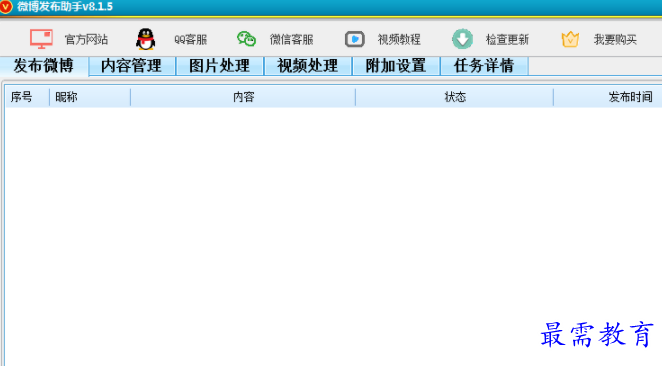662x366 pixels.
Task: Click the Weibo app logo in title bar
Action: (x=6, y=7)
